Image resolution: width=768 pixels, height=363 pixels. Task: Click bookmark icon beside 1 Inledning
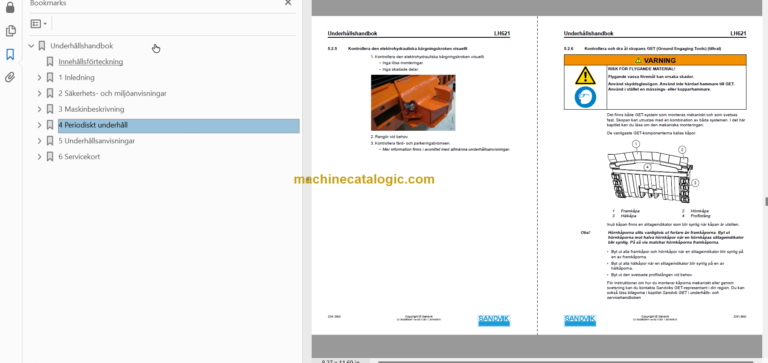(x=49, y=77)
